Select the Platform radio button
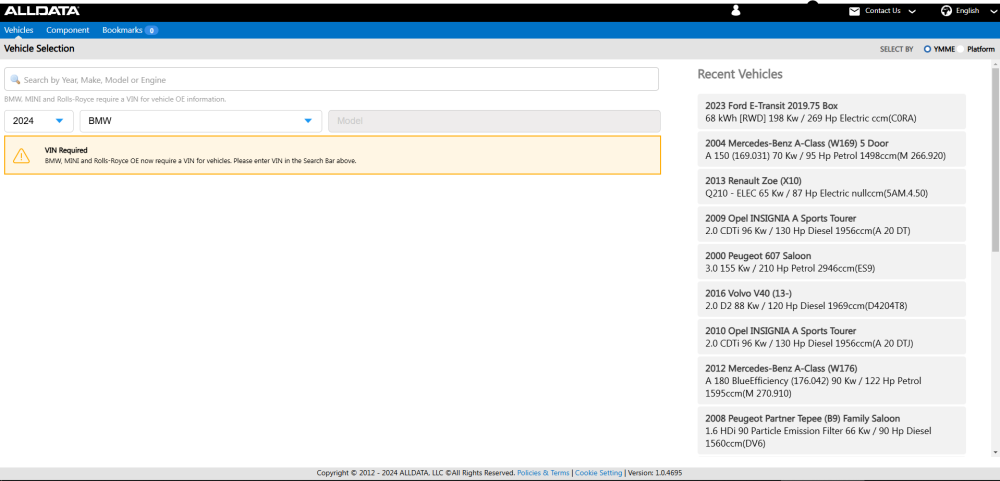 click(x=961, y=49)
